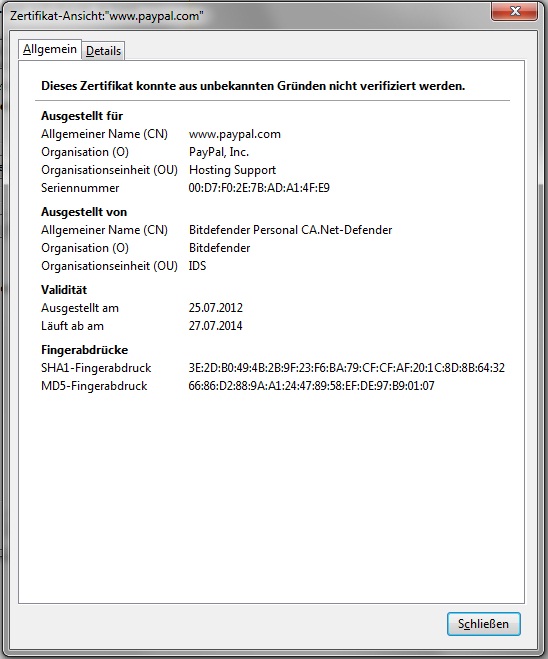Select the 'Validität' heading

point(64,290)
